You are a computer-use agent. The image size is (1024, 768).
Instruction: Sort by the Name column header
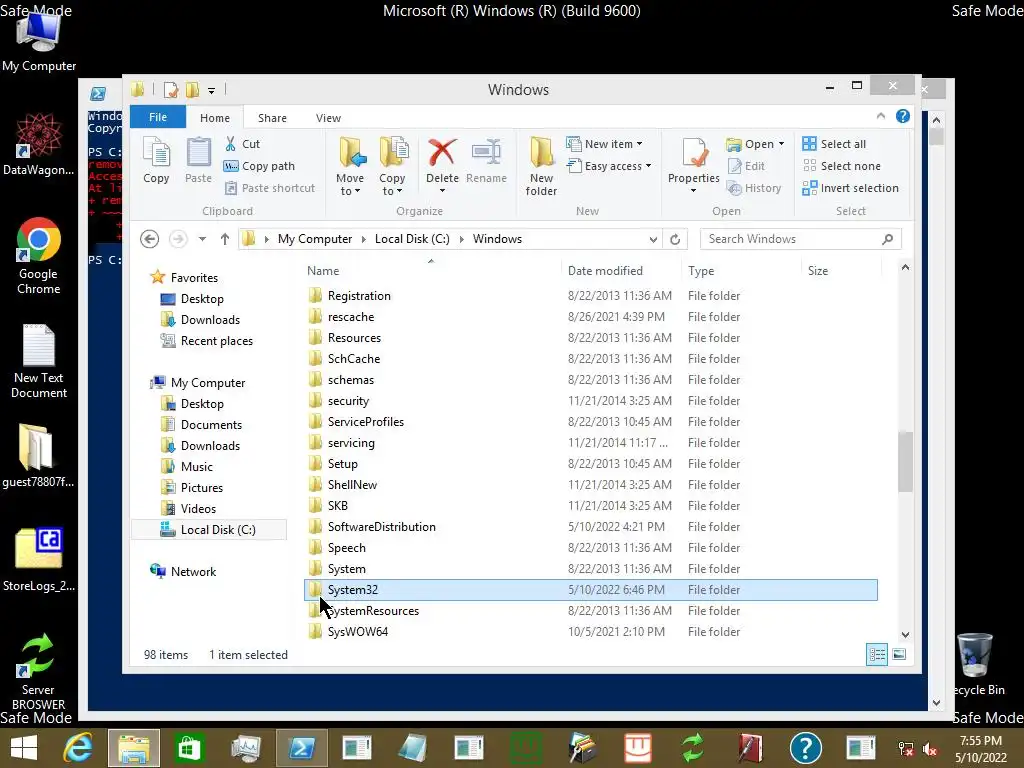pos(431,270)
